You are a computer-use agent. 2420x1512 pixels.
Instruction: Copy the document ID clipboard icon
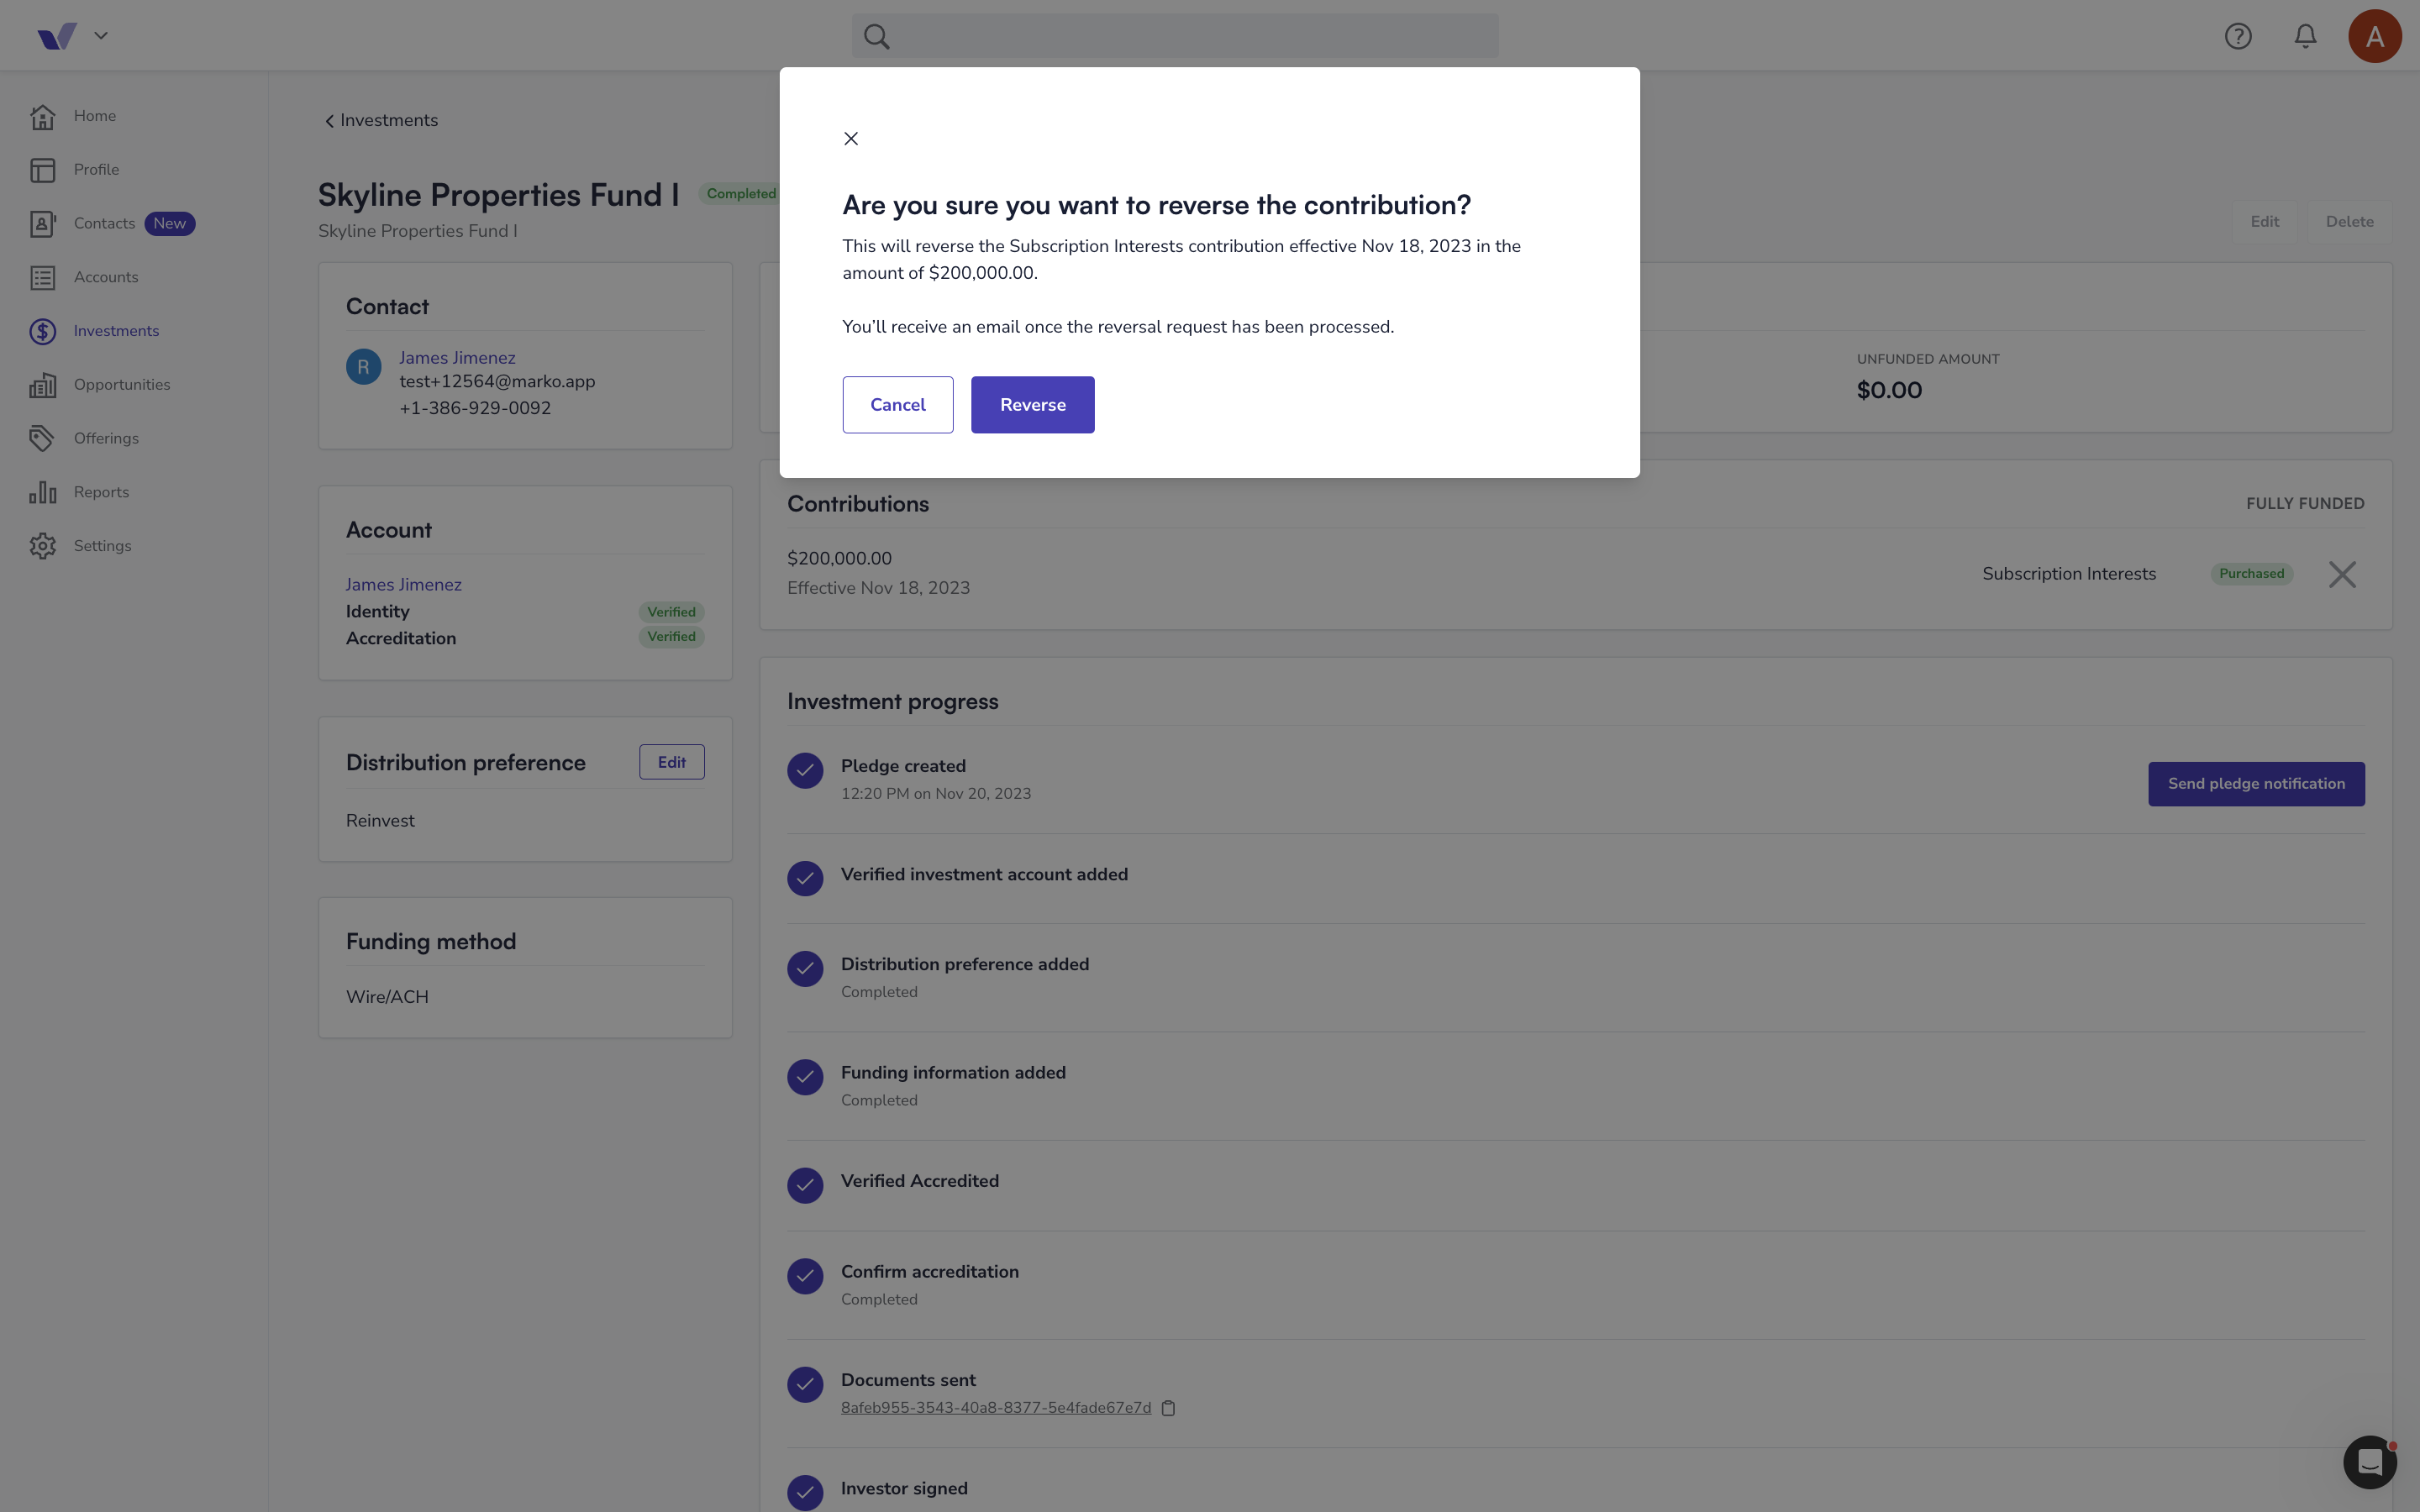pyautogui.click(x=1168, y=1408)
